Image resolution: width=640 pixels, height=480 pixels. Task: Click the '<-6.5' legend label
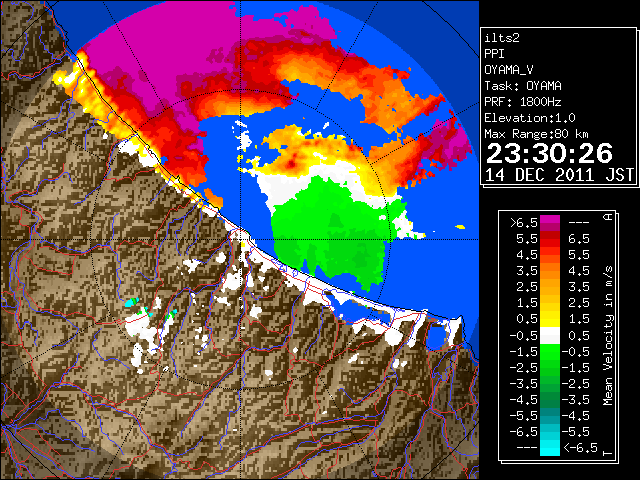tap(580, 447)
